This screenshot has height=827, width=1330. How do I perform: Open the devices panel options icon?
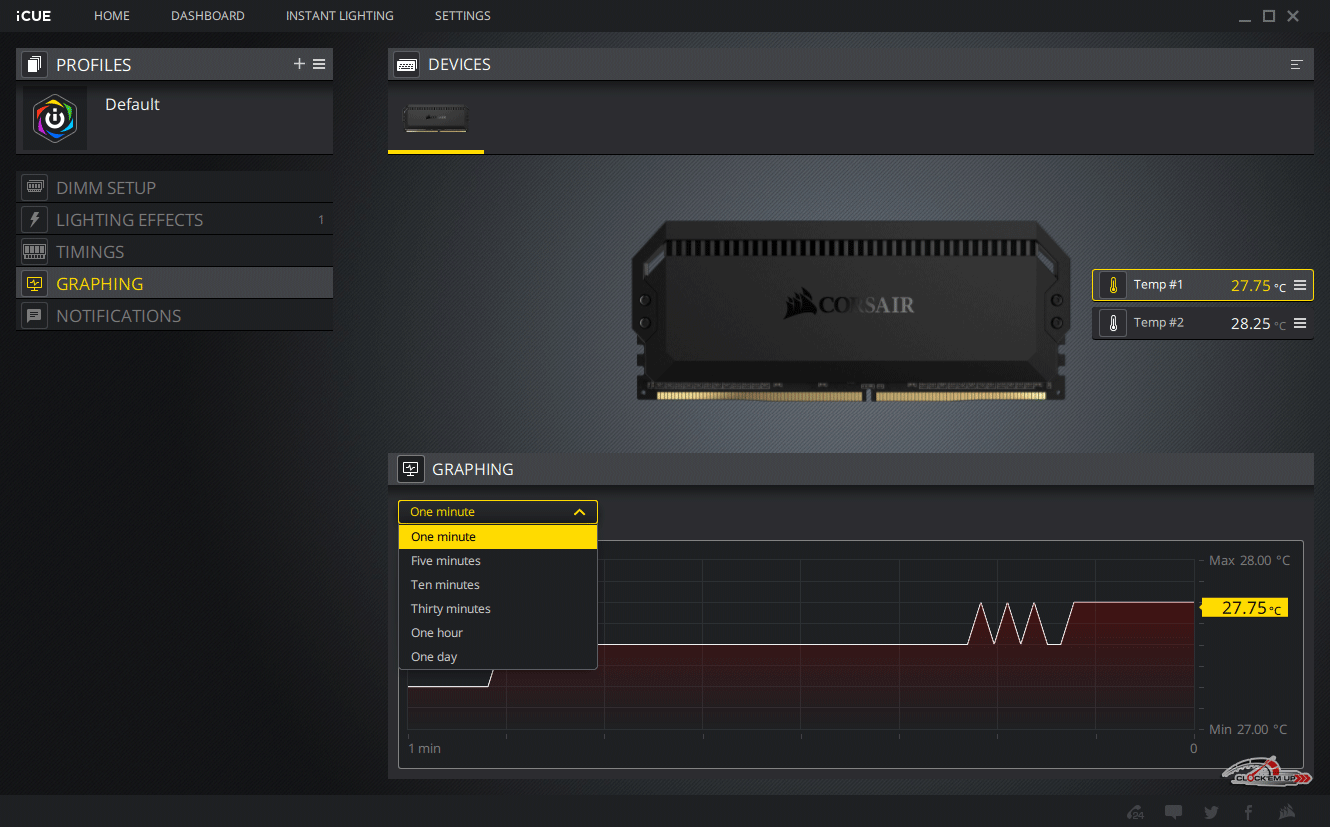[1297, 64]
